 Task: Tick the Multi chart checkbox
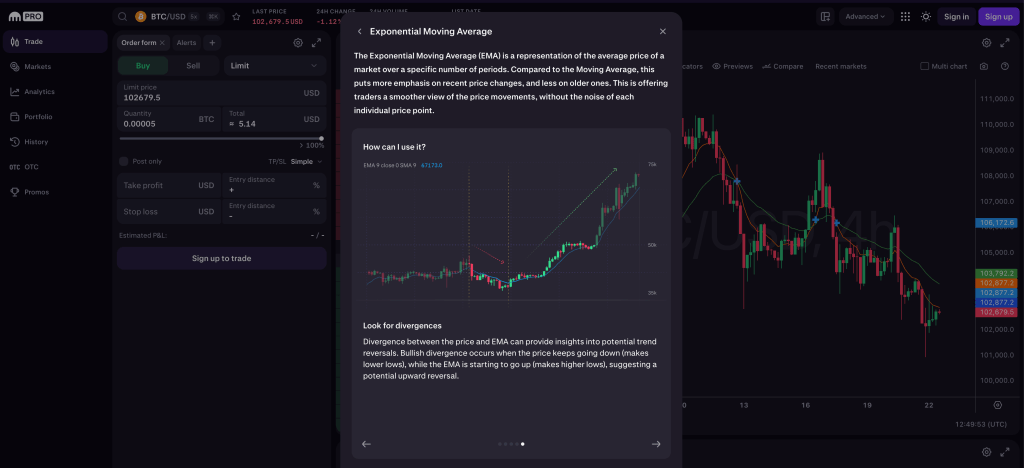pos(925,66)
